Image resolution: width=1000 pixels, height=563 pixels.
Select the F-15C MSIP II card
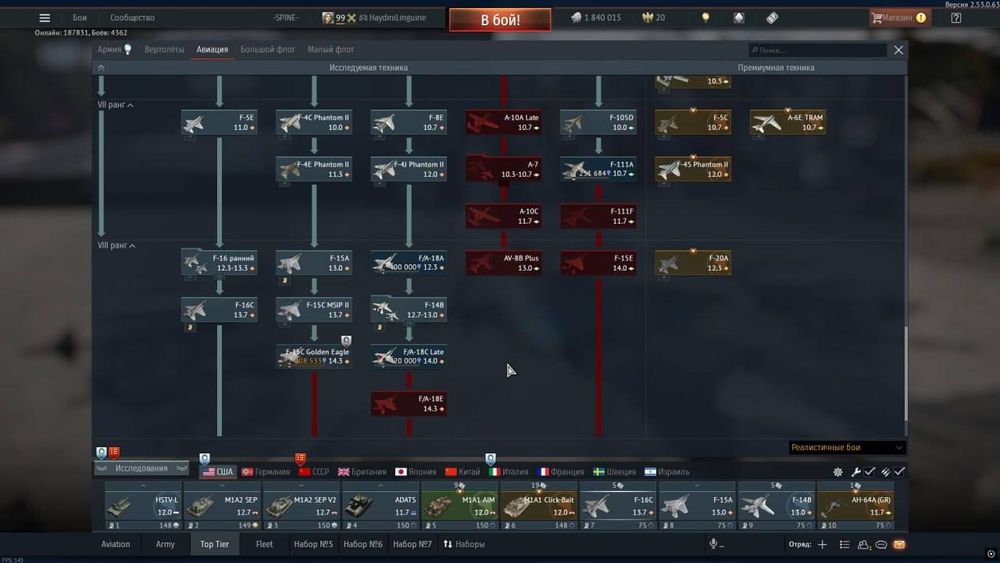tap(314, 310)
